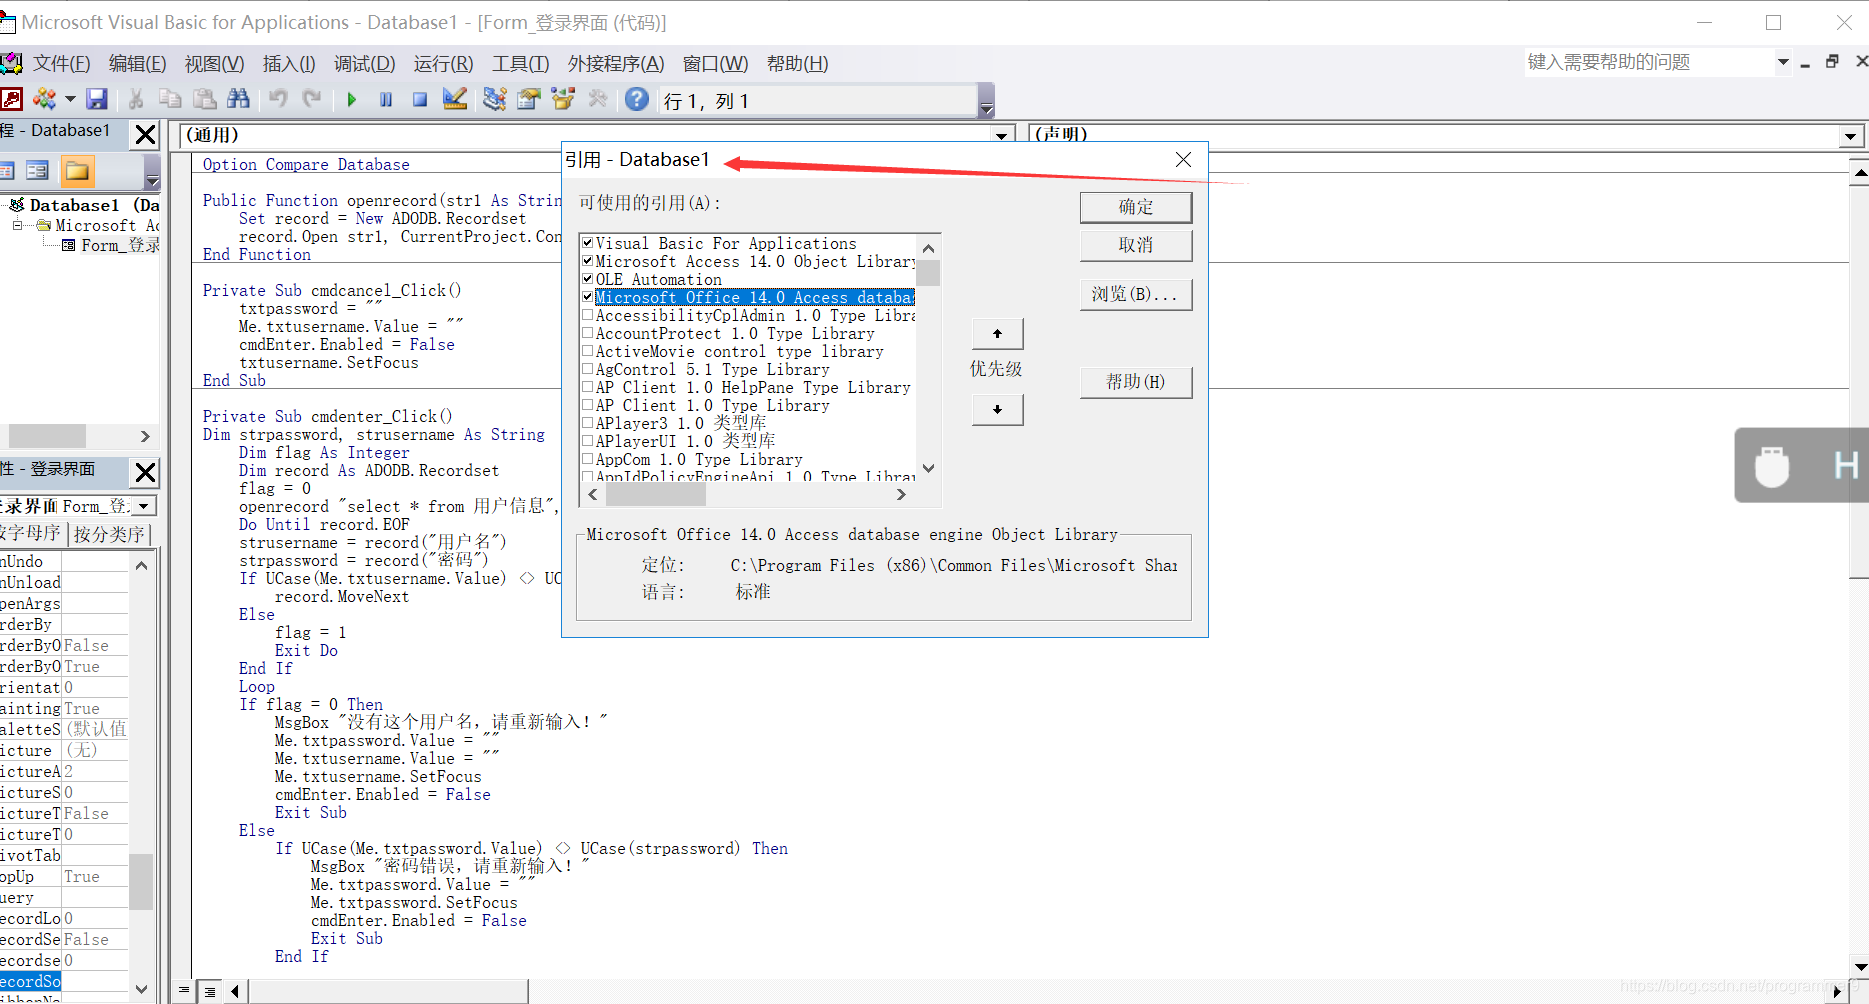Open Find with binoculars icon
1869x1004 pixels.
click(238, 99)
